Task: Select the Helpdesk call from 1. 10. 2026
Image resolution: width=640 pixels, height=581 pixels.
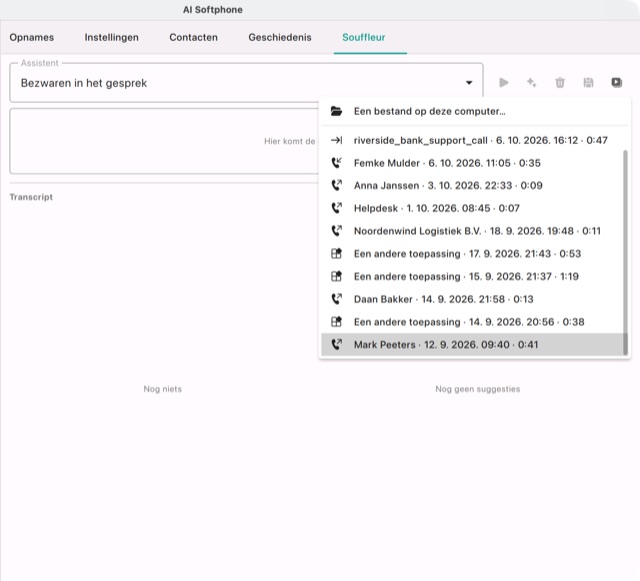Action: pyautogui.click(x=472, y=208)
